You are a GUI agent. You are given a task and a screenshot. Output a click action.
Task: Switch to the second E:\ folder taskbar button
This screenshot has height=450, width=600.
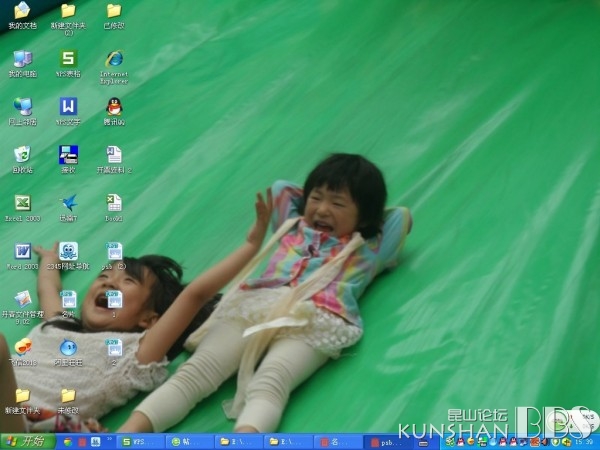(288, 442)
